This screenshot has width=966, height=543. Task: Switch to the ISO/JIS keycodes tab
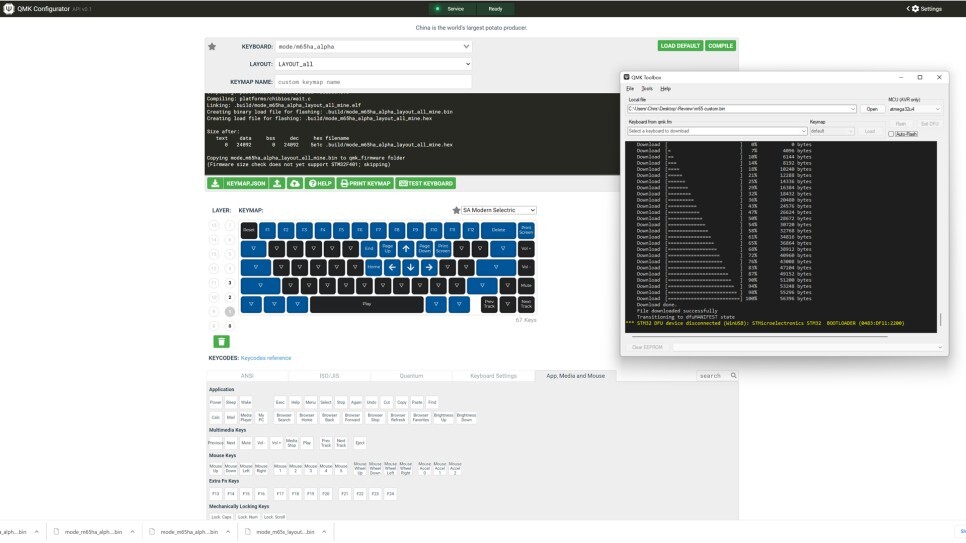329,375
